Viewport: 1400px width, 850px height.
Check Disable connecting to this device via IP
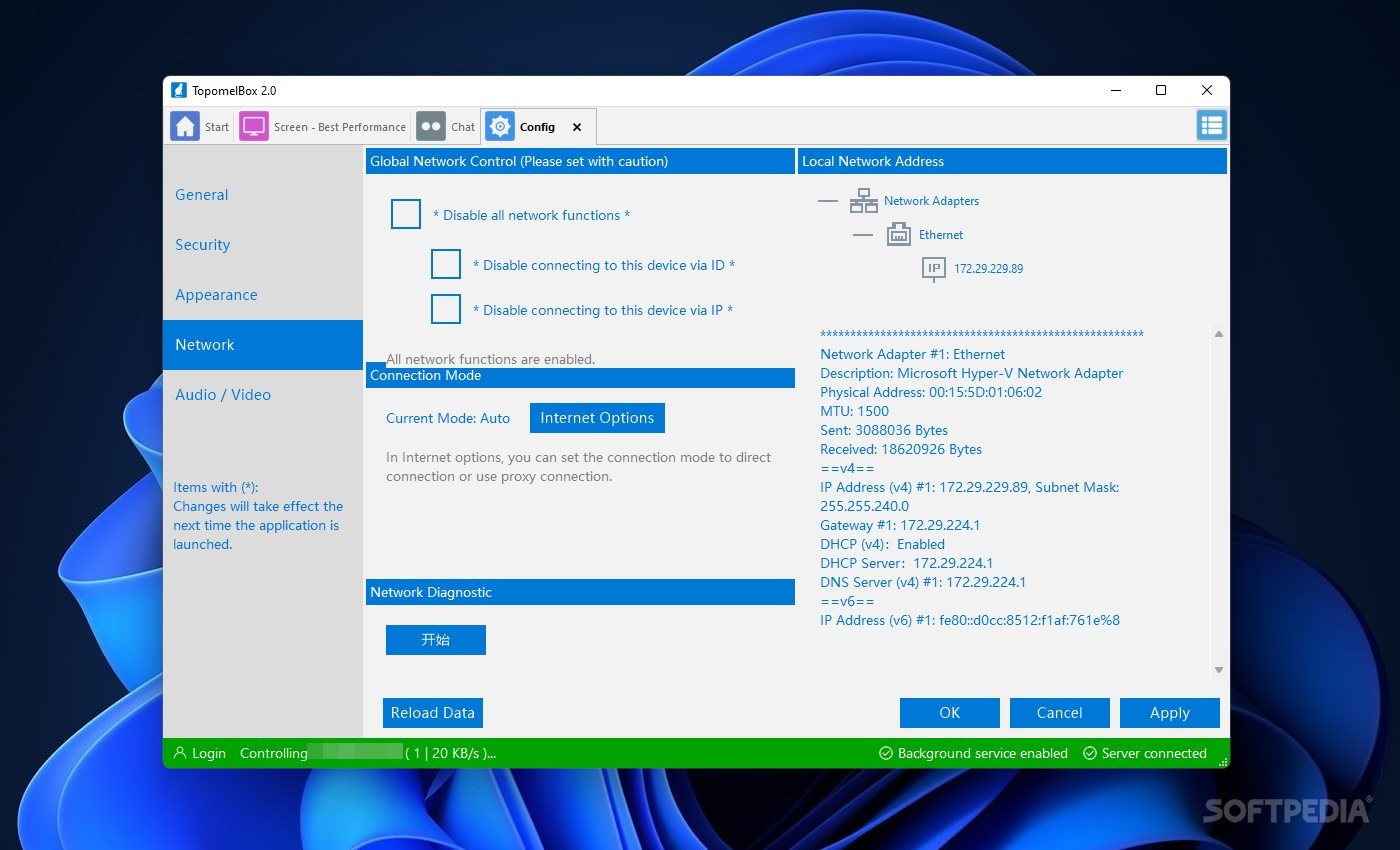pyautogui.click(x=446, y=309)
